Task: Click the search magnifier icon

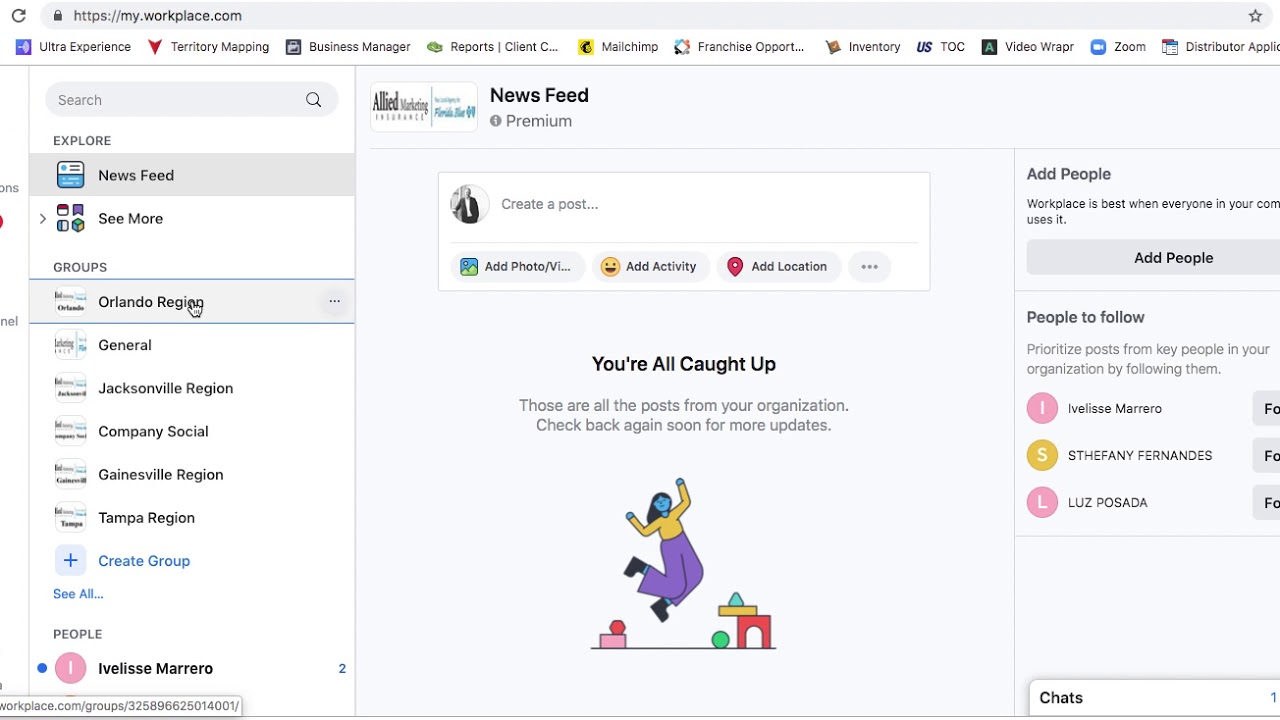Action: pos(314,100)
